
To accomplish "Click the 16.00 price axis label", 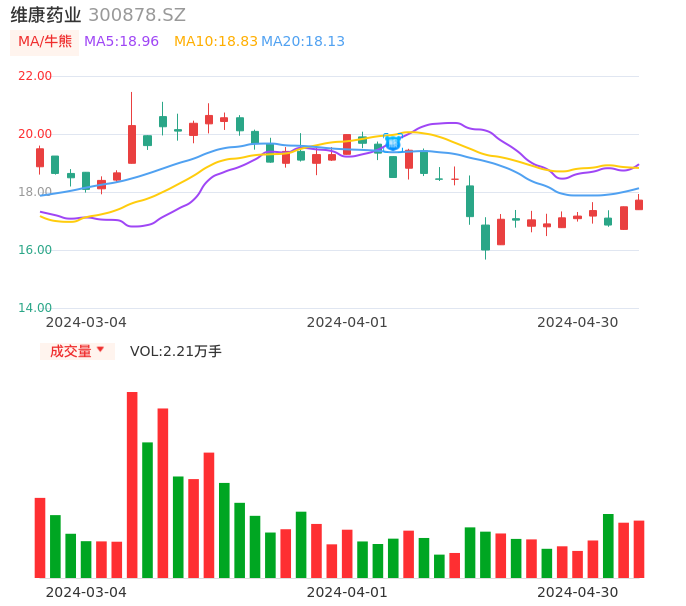I will (x=36, y=250).
